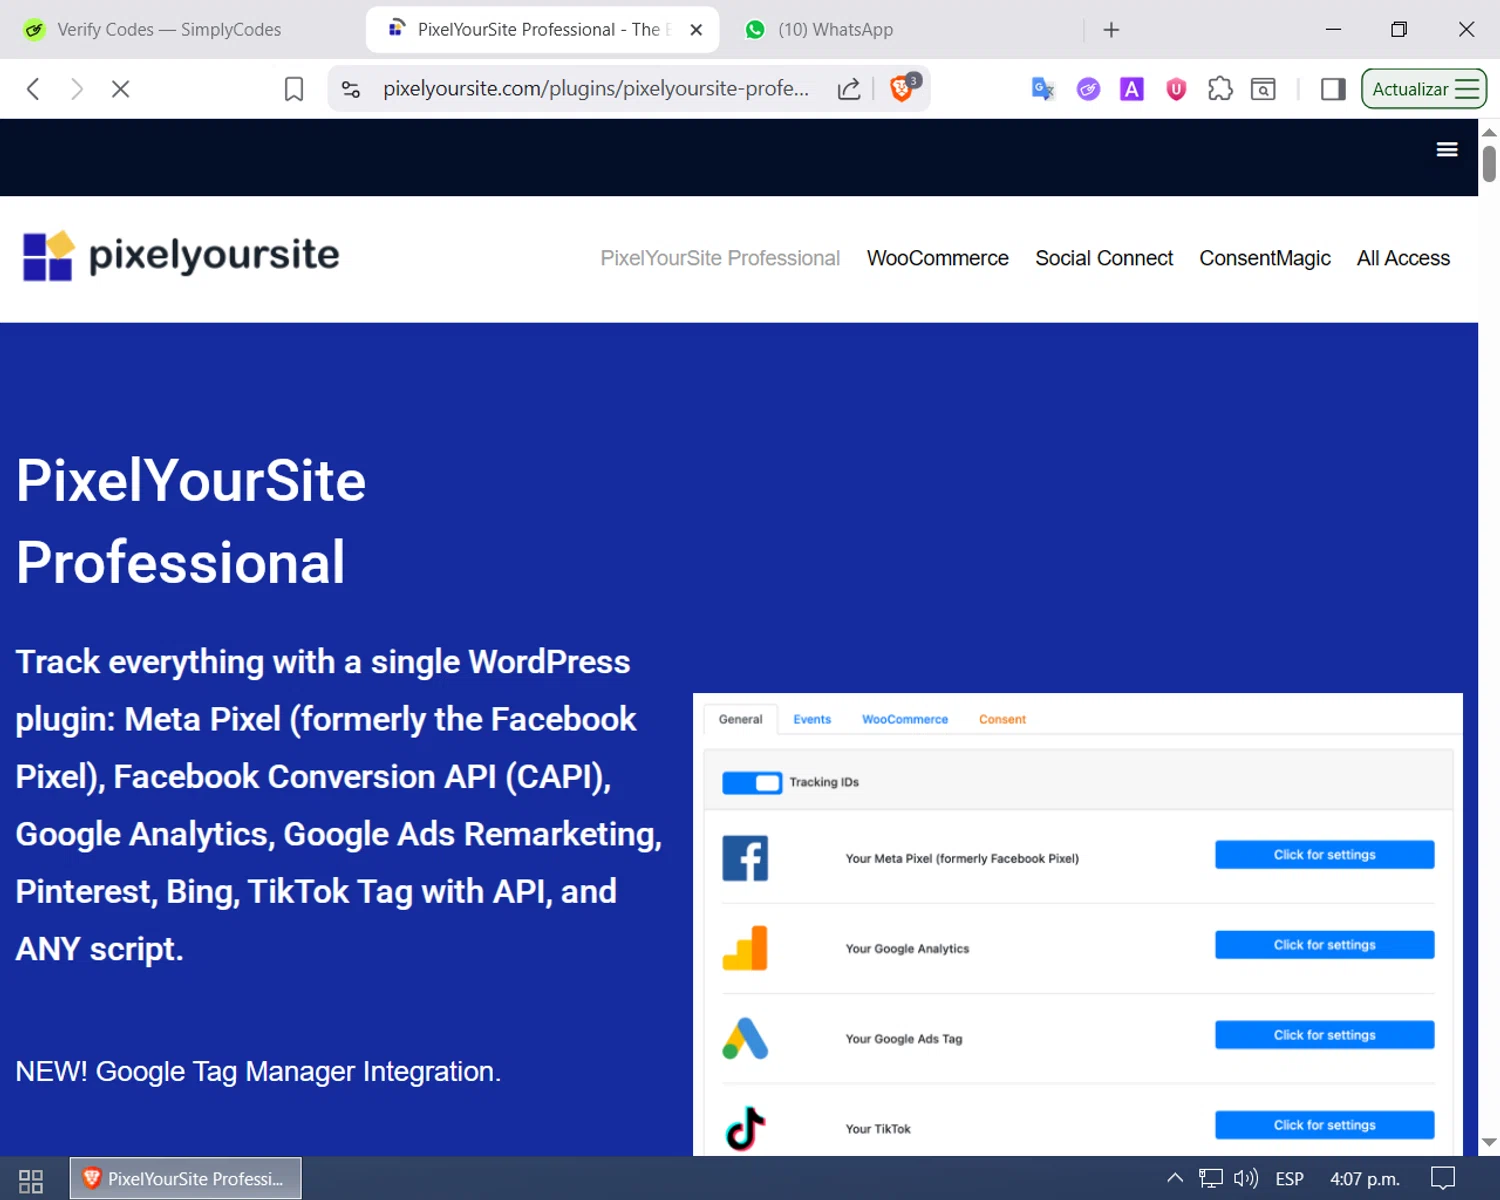Open the extensions puzzle menu

click(1220, 89)
